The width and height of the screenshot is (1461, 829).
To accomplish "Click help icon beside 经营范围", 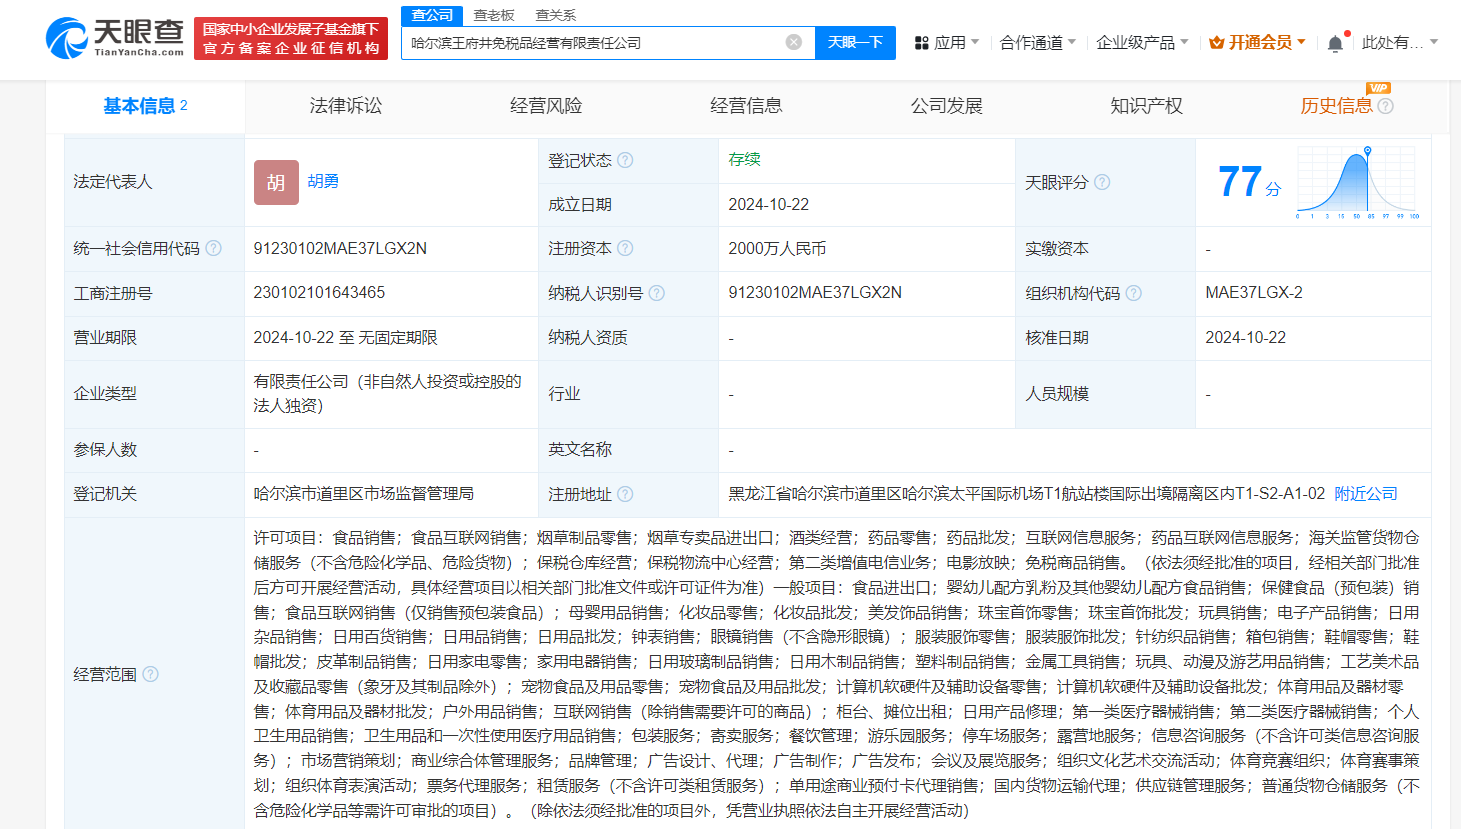I will tap(150, 674).
